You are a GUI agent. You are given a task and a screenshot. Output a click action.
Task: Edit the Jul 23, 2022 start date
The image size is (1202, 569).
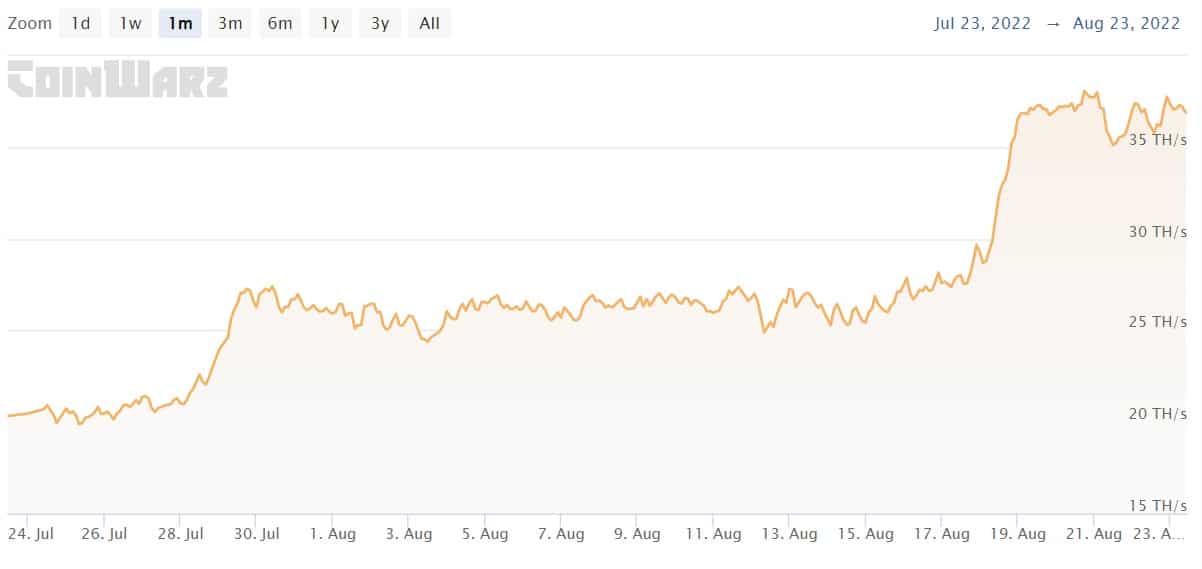pyautogui.click(x=982, y=24)
